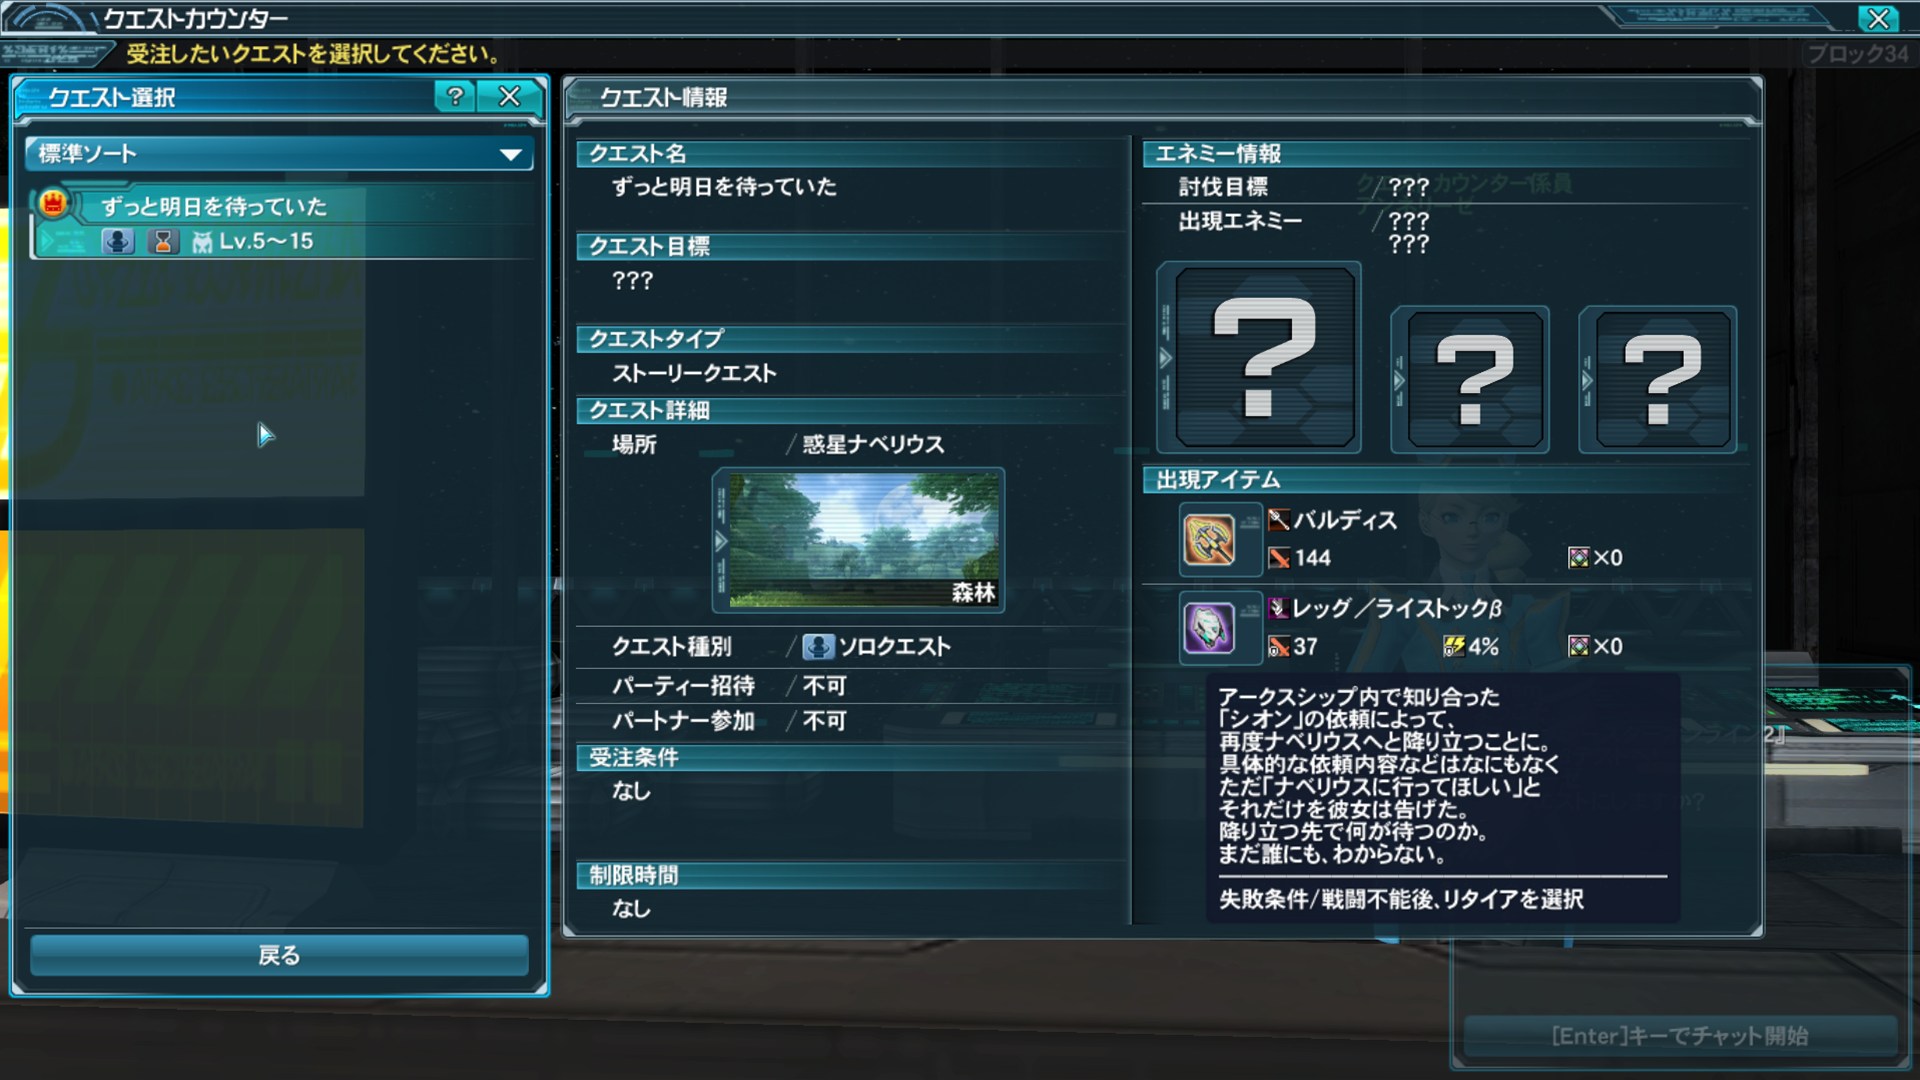Click the middle unknown enemy tile

(1475, 379)
